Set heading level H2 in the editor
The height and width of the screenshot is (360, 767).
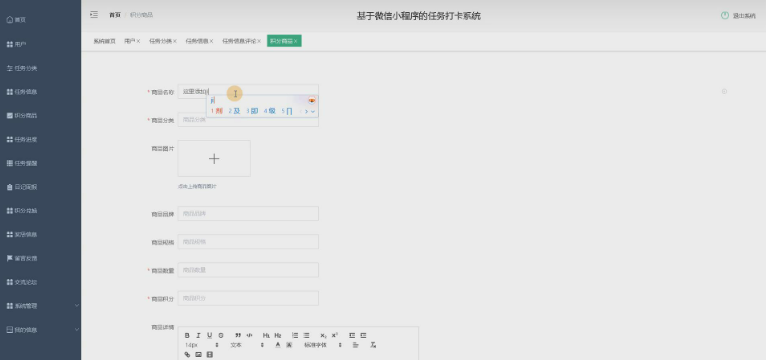[278, 336]
